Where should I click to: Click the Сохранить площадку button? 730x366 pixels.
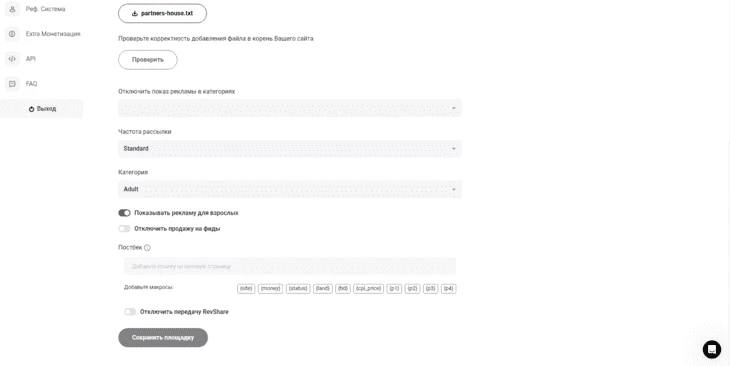pos(163,338)
